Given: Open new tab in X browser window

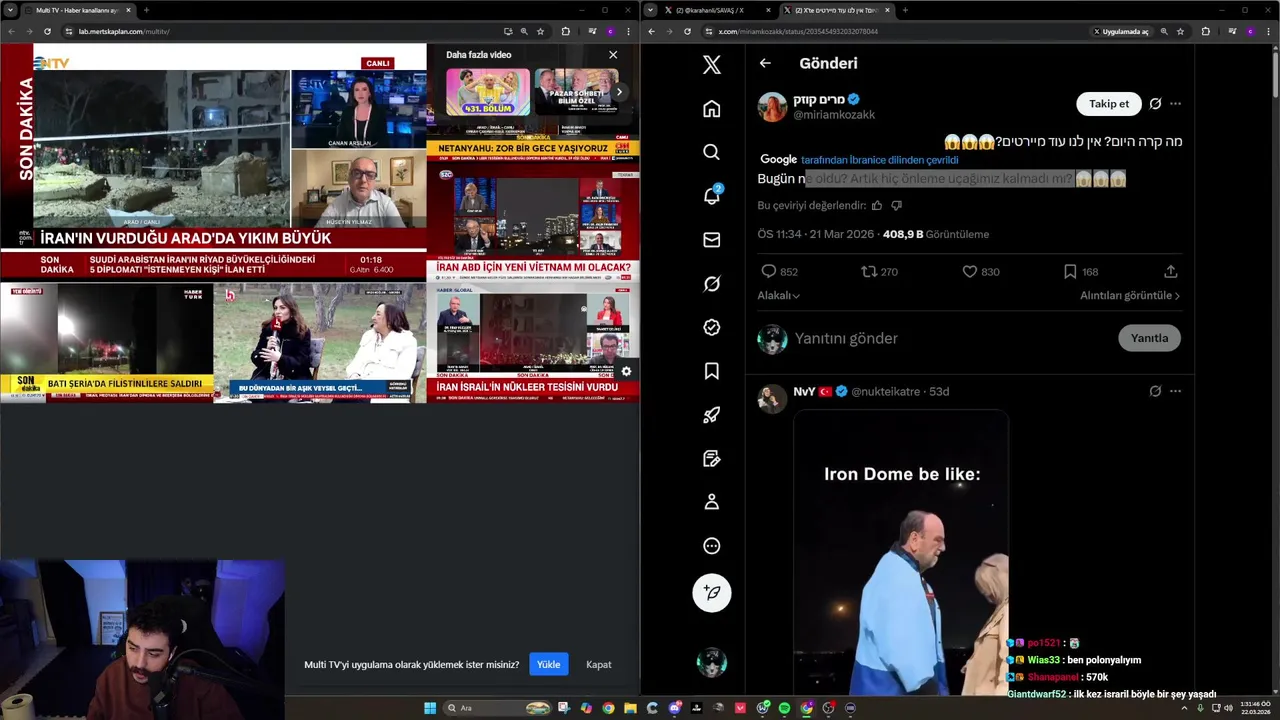Looking at the screenshot, I should pyautogui.click(x=905, y=10).
